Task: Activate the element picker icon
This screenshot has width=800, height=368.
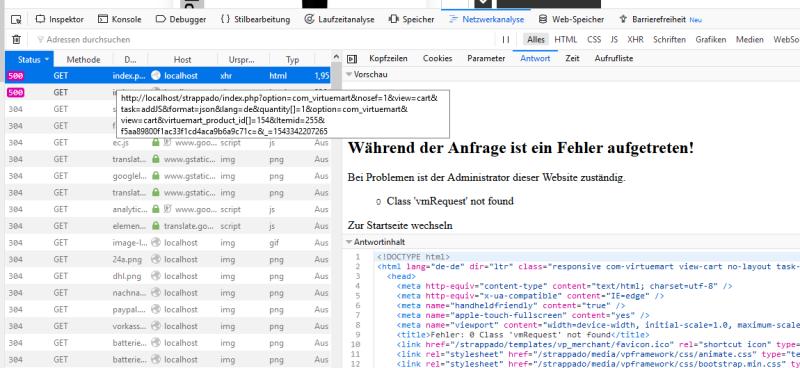Action: pos(16,19)
